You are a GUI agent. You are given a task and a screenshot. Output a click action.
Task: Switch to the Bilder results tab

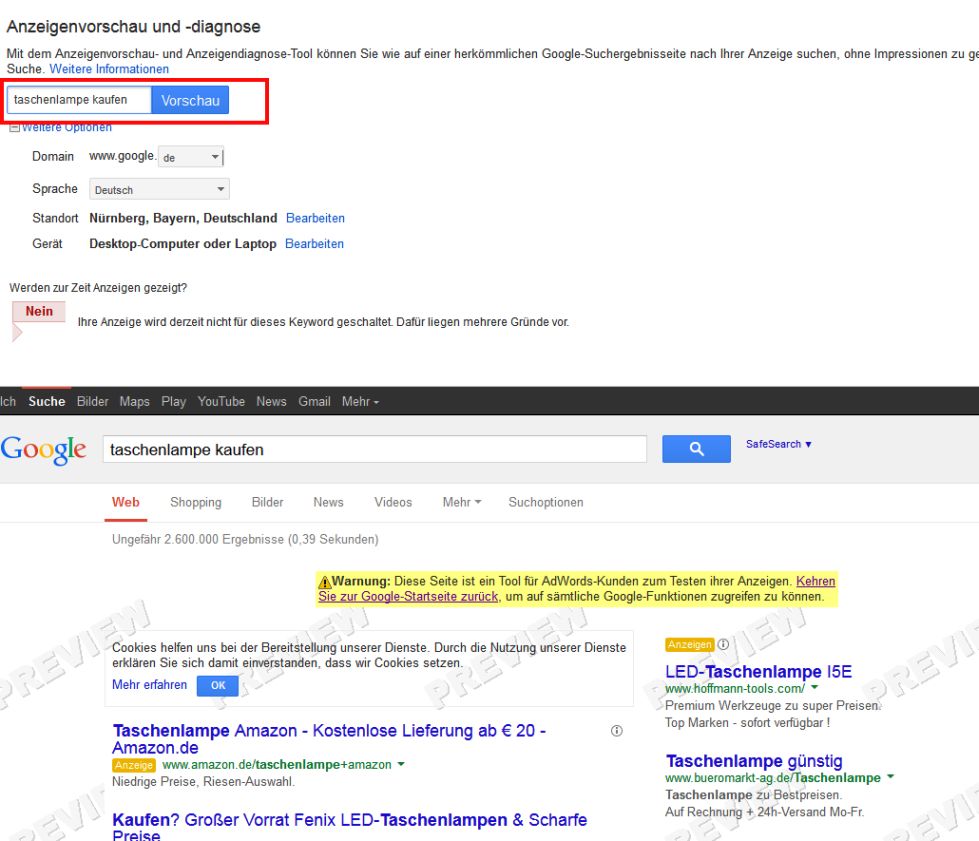tap(267, 502)
